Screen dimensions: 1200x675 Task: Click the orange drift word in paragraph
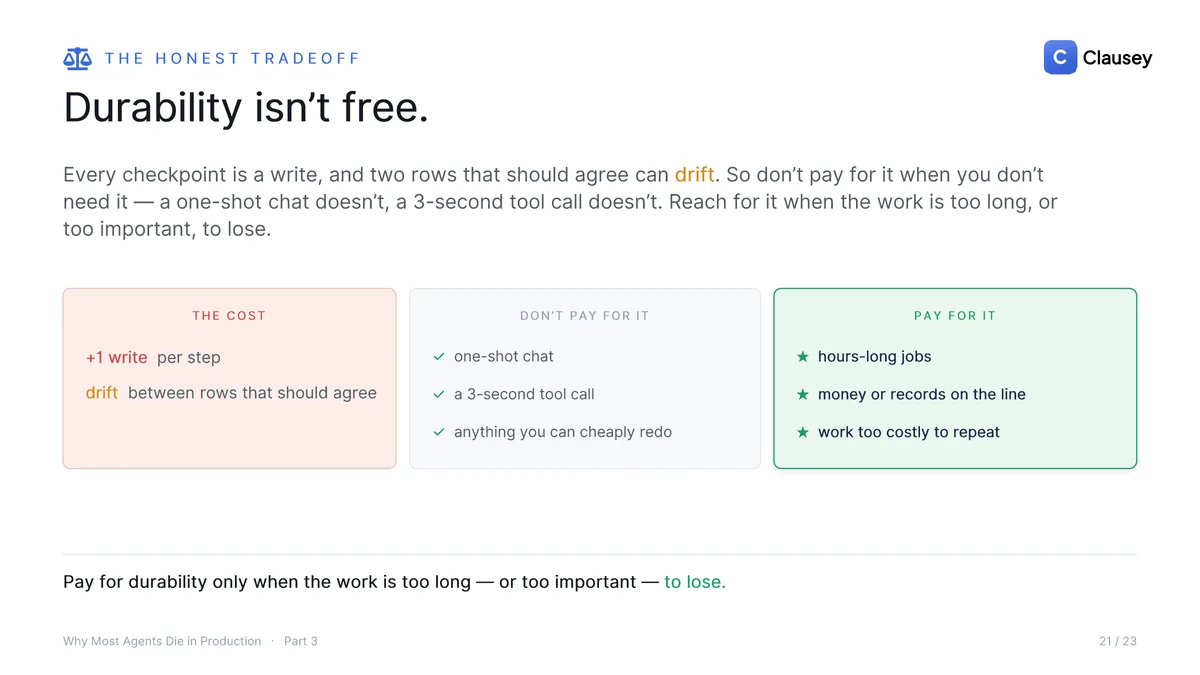pos(695,174)
